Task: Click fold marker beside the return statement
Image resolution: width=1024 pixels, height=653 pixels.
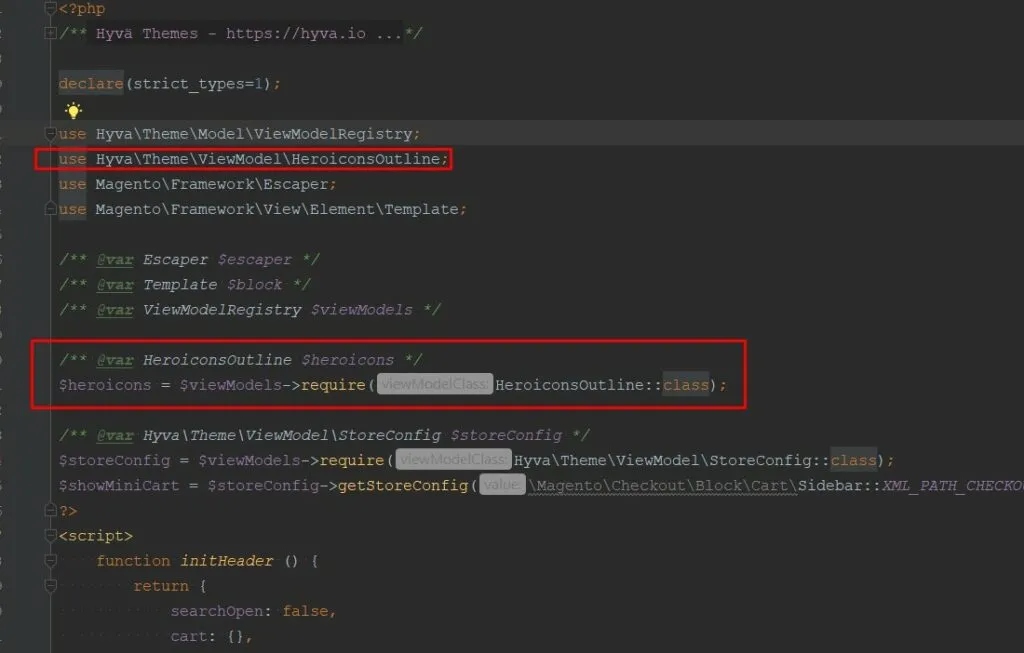Action: coord(51,586)
